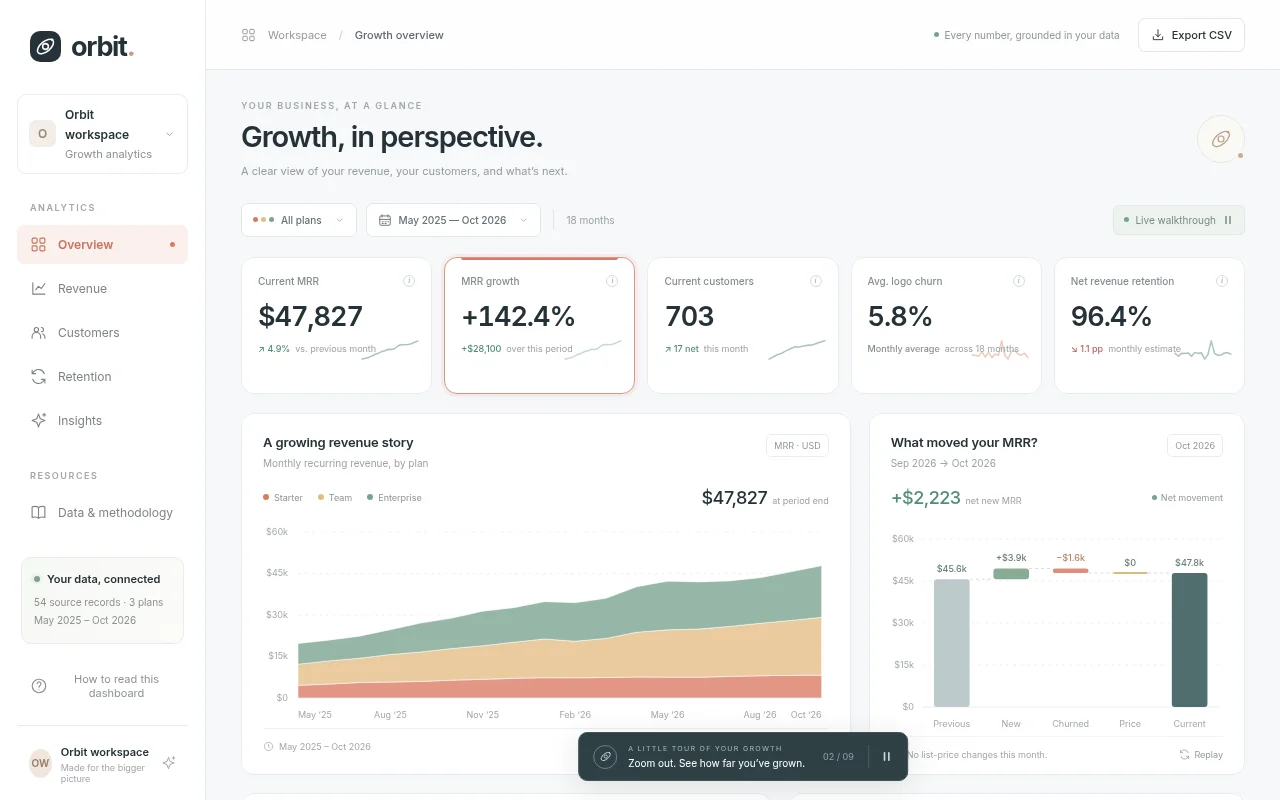Go to Retention in sidebar
This screenshot has height=800, width=1280.
click(x=102, y=376)
